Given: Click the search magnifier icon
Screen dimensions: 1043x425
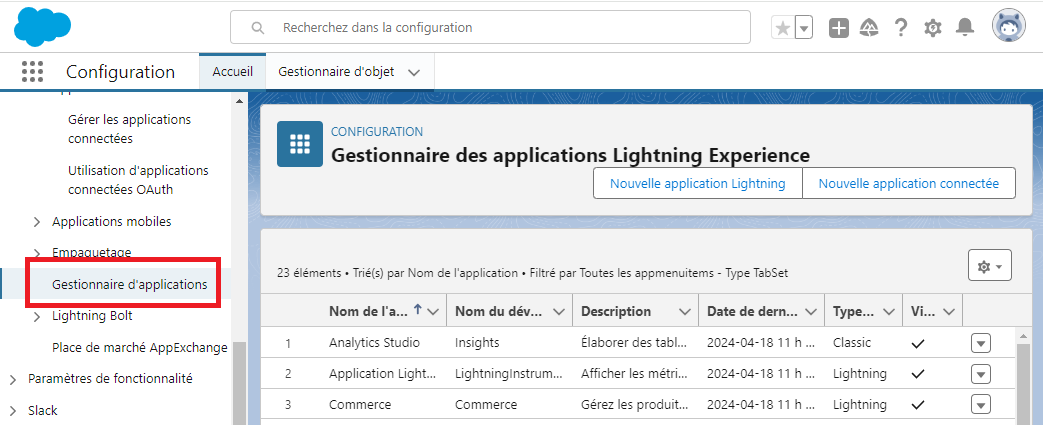Looking at the screenshot, I should pyautogui.click(x=257, y=28).
